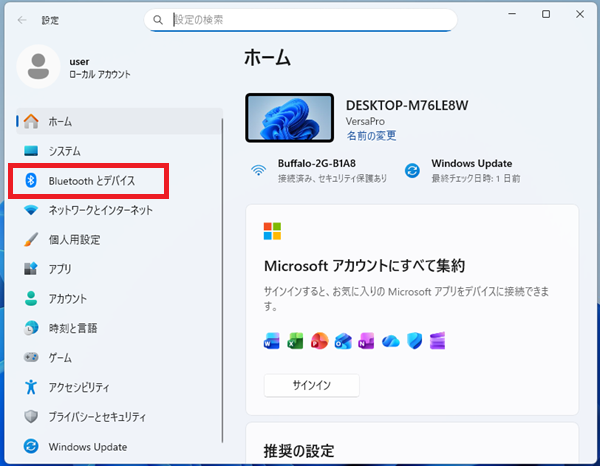
Task: Click the DESKTOP-M76LE8W device name
Action: tap(407, 105)
